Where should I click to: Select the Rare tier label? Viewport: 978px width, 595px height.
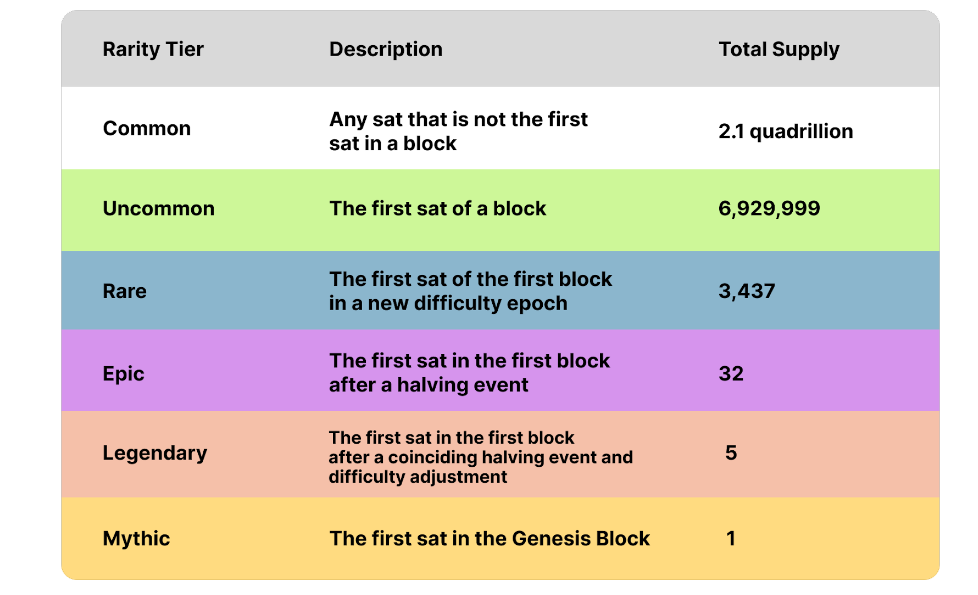(125, 291)
